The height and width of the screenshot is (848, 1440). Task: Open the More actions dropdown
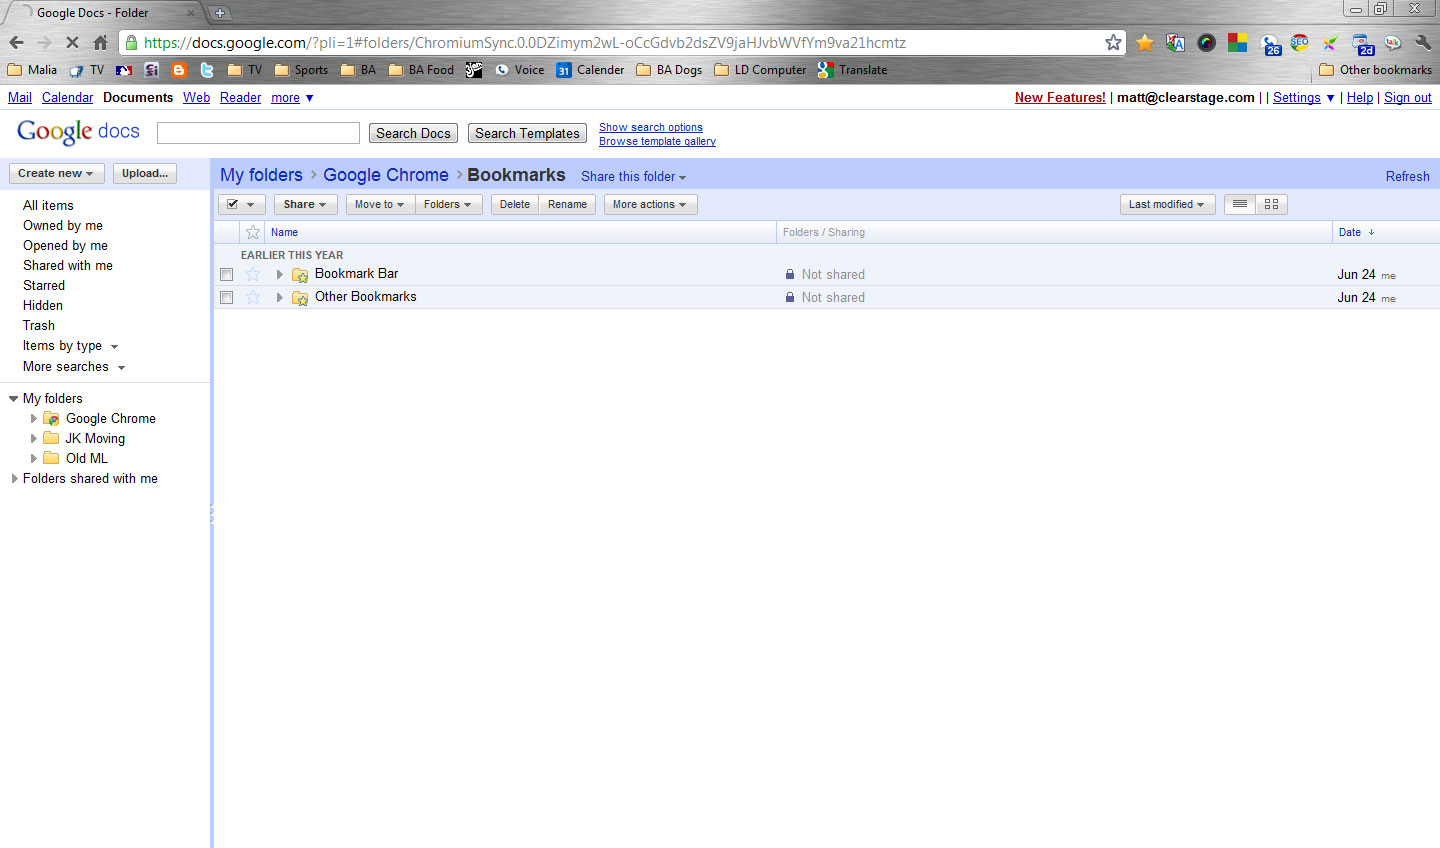pos(650,204)
